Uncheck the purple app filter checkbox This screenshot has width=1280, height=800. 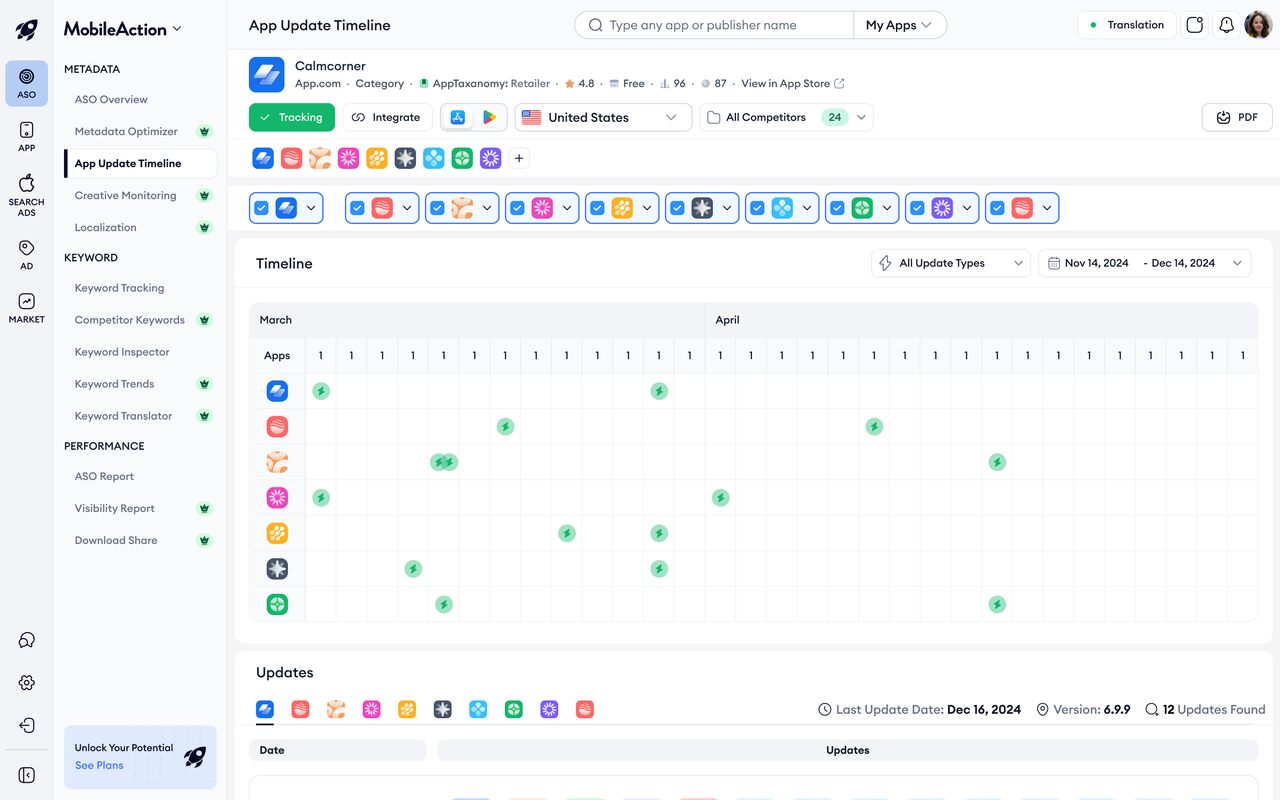[x=917, y=208]
